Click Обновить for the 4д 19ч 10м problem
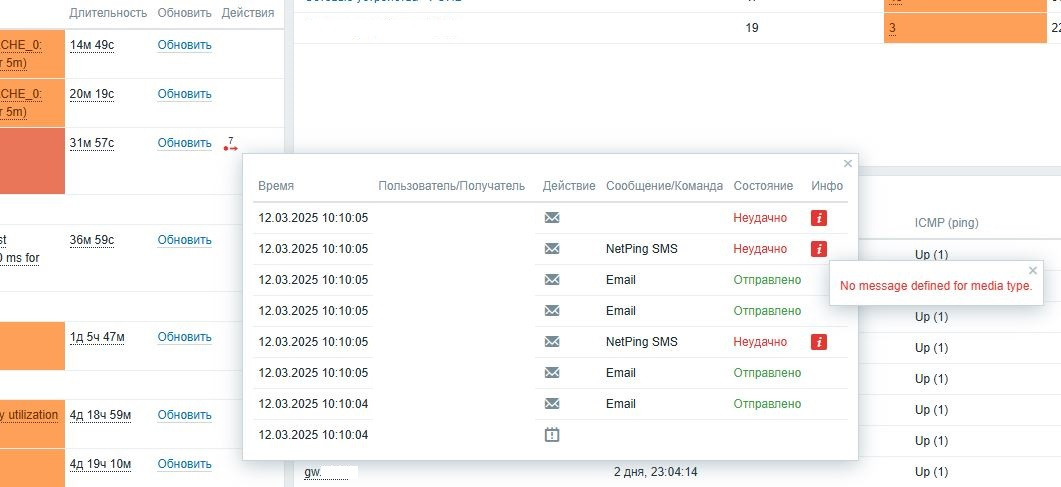 click(184, 464)
